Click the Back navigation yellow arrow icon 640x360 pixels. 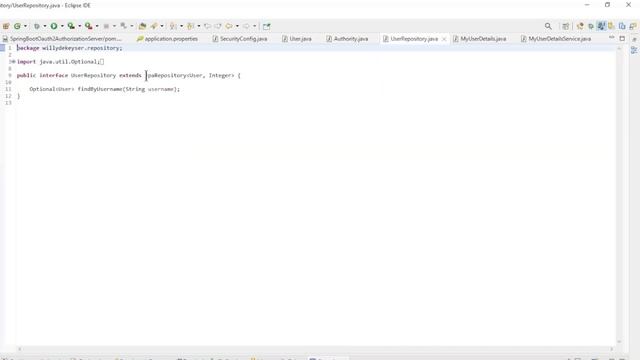(229, 26)
